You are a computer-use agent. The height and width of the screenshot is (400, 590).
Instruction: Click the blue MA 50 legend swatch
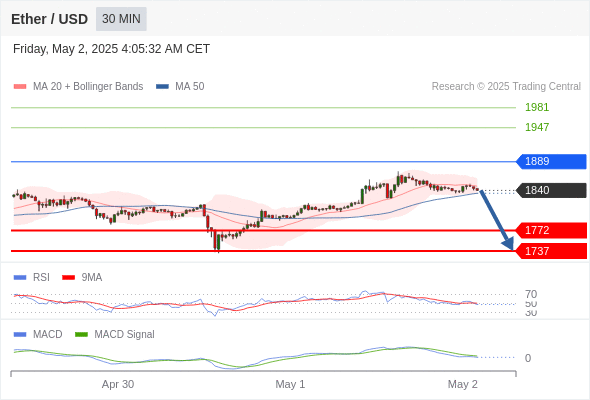(x=162, y=87)
